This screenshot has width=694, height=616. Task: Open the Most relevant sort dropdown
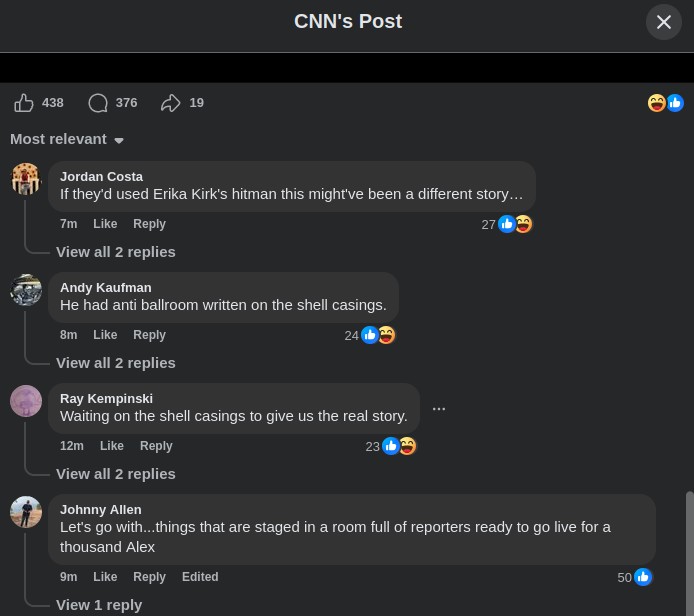click(67, 139)
